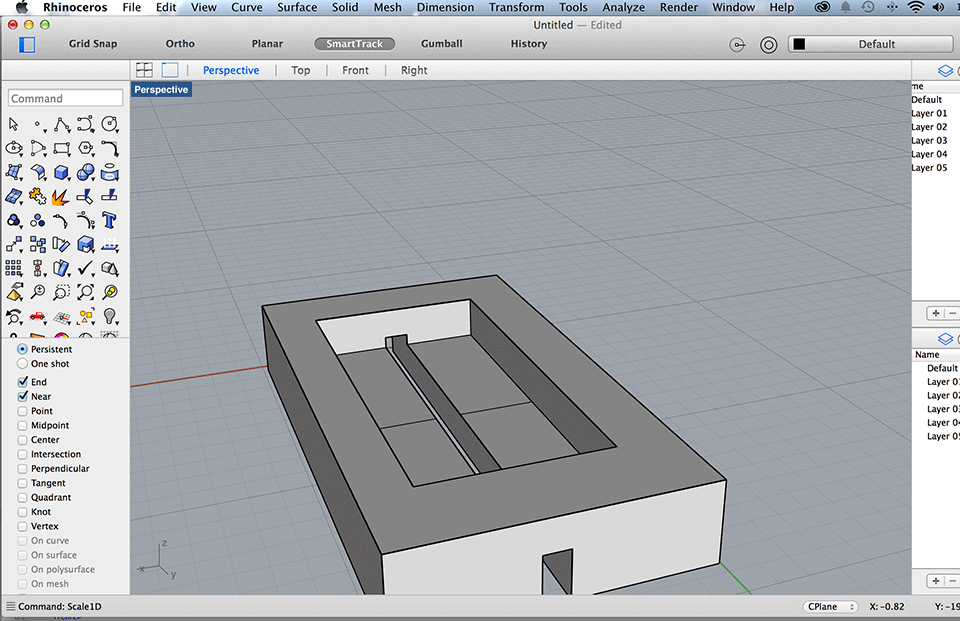Click into the Command input field
960x621 pixels.
pyautogui.click(x=66, y=98)
